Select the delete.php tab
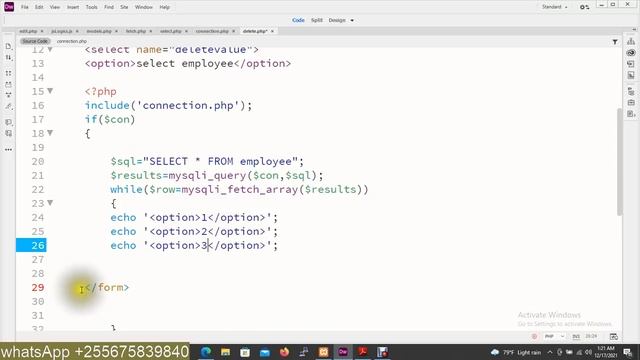Screen dimensions: 640x360 pos(255,31)
